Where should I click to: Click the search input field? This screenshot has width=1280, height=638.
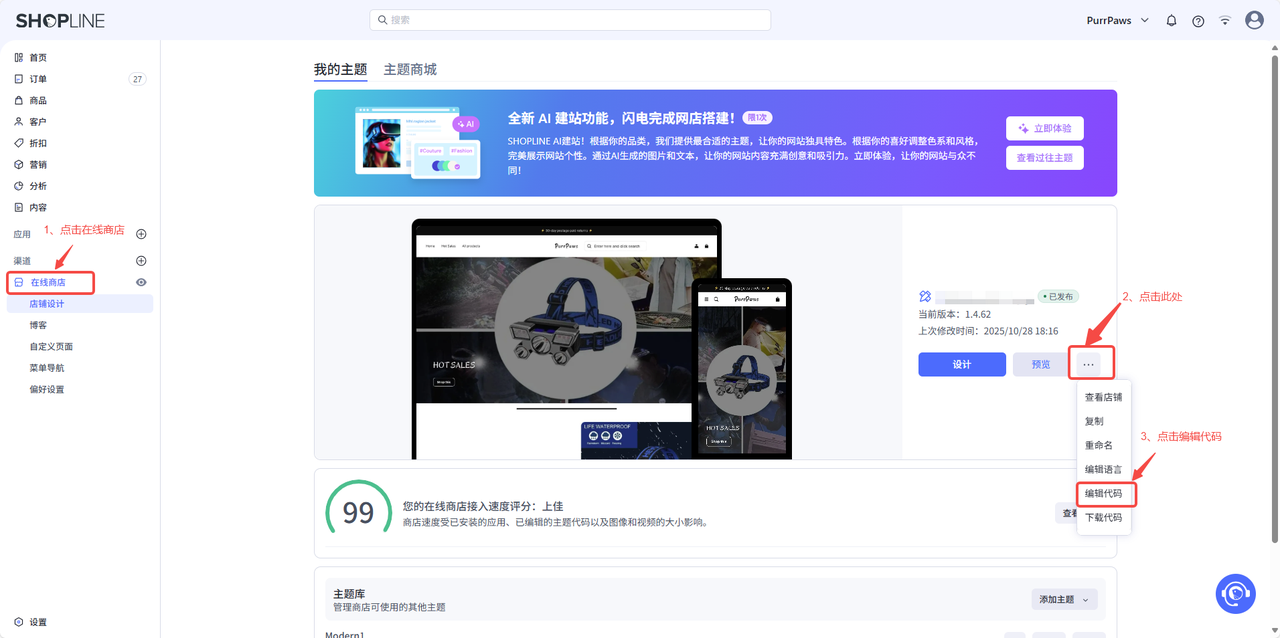pyautogui.click(x=570, y=20)
